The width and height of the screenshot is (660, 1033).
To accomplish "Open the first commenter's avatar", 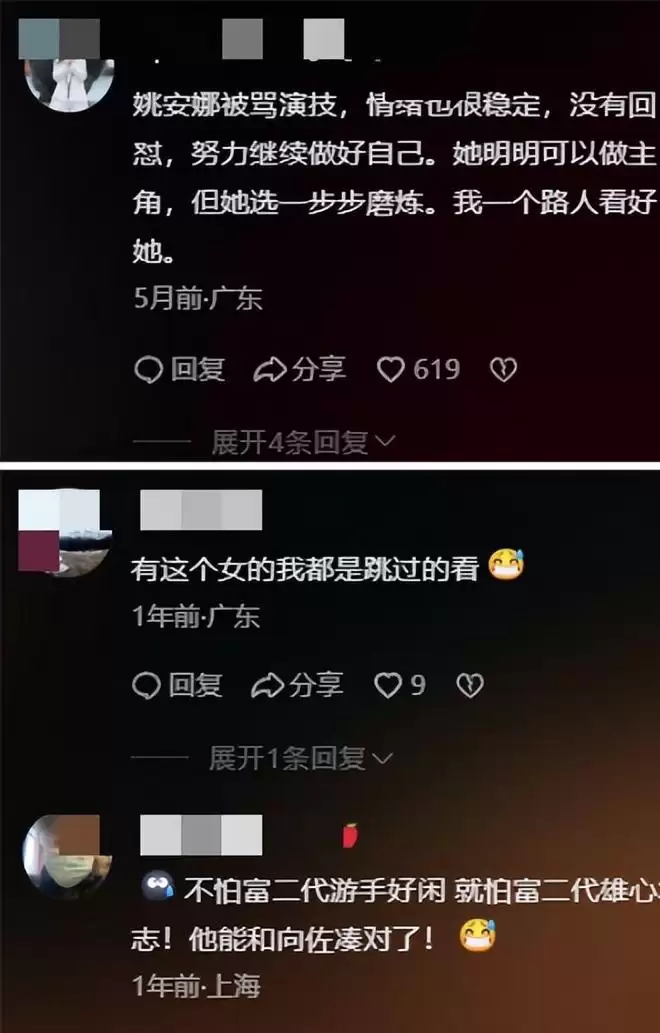I will tap(69, 80).
